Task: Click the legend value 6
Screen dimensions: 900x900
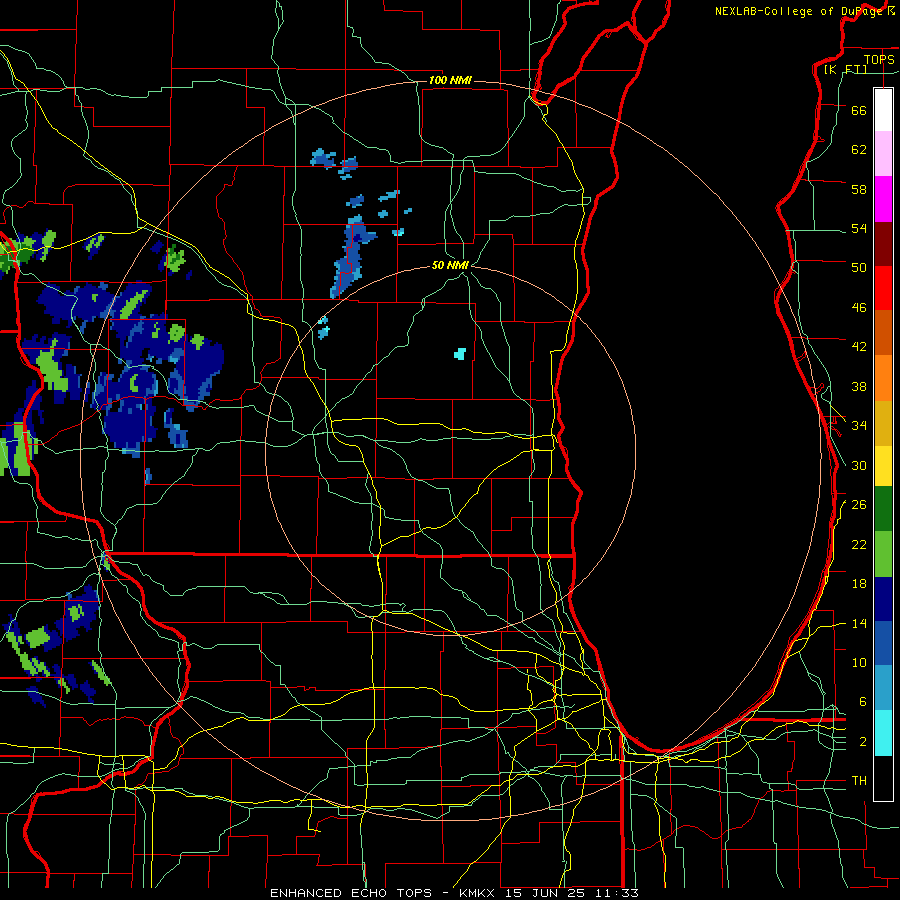Action: [x=862, y=701]
